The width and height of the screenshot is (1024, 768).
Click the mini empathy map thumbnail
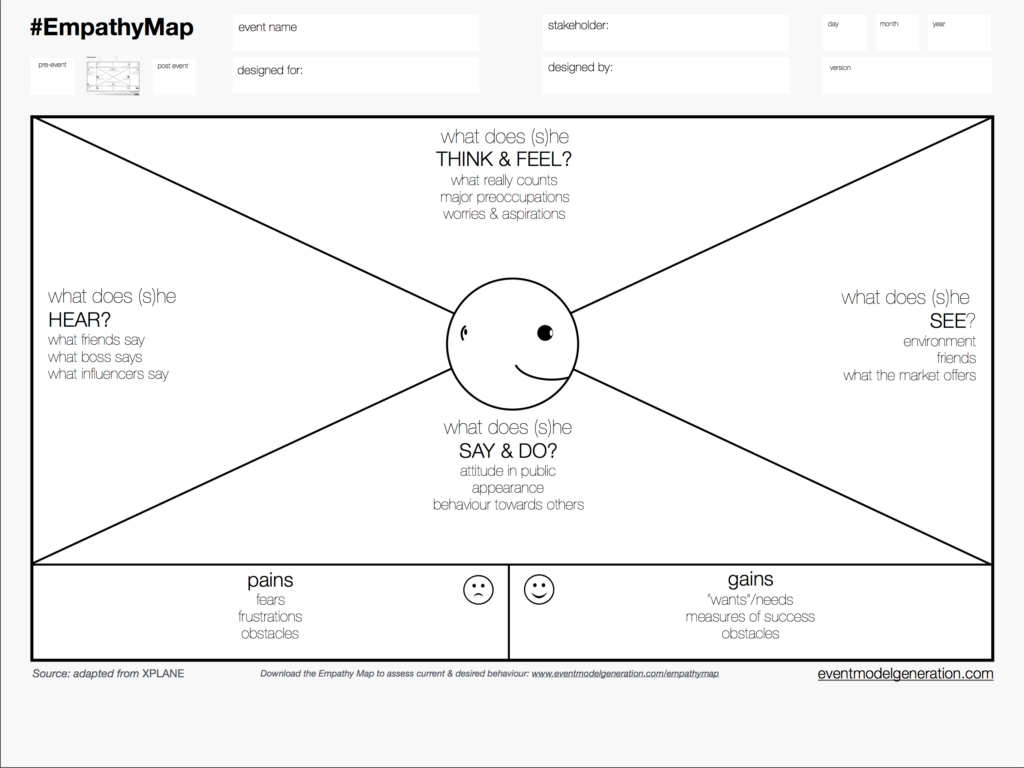click(114, 77)
